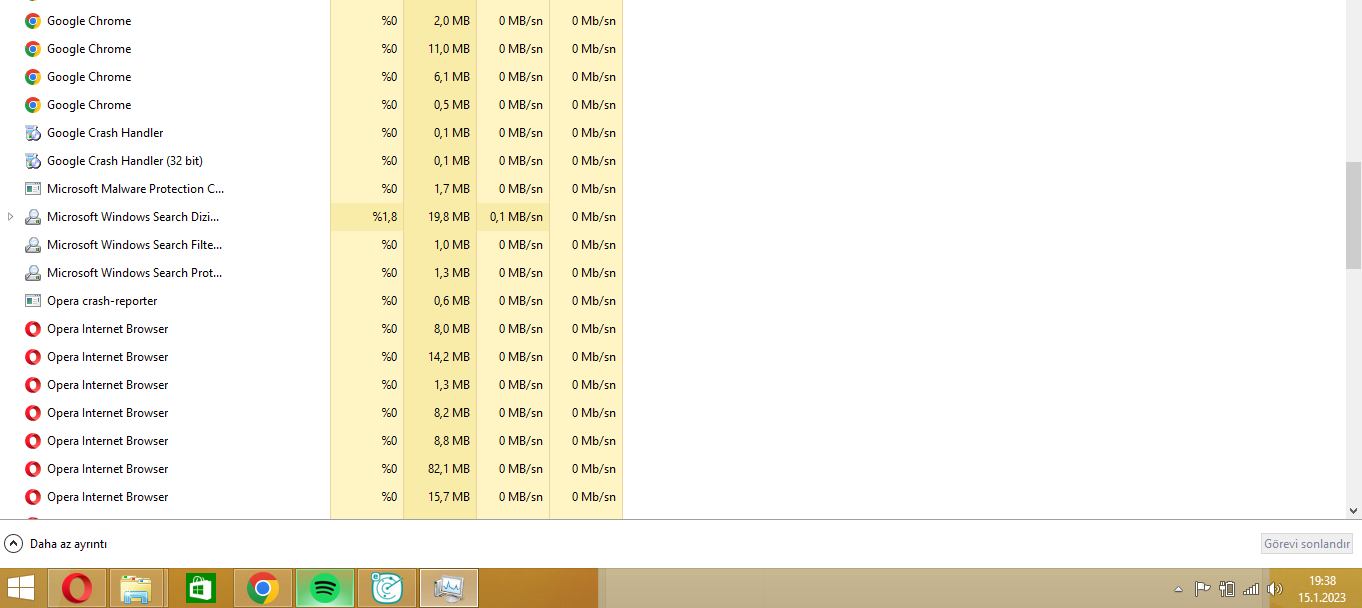This screenshot has width=1362, height=608.
Task: Click the 19,8 MB memory value
Action: [449, 217]
